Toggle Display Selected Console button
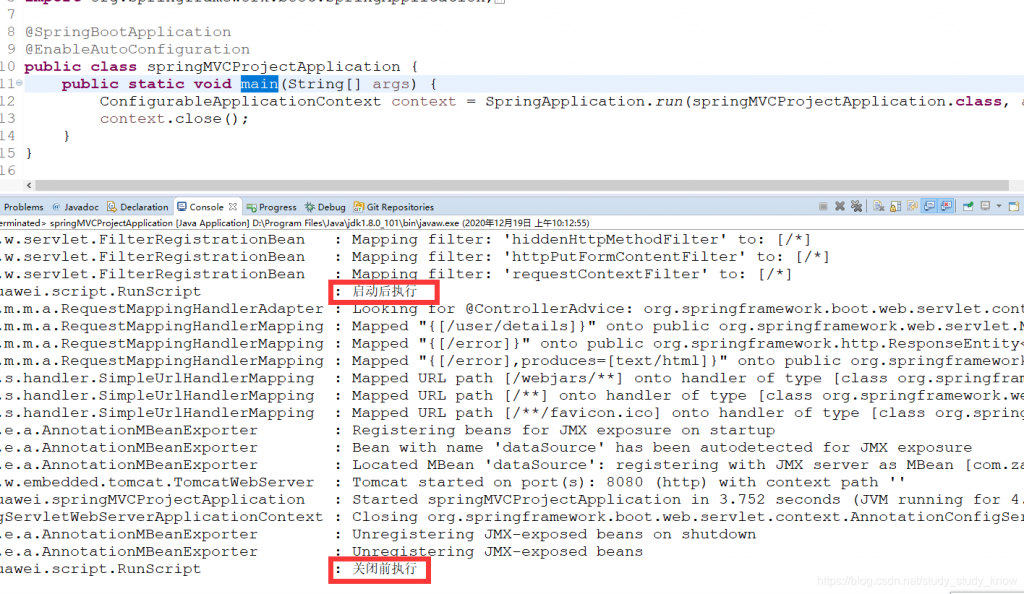The height and width of the screenshot is (594, 1024). [985, 206]
